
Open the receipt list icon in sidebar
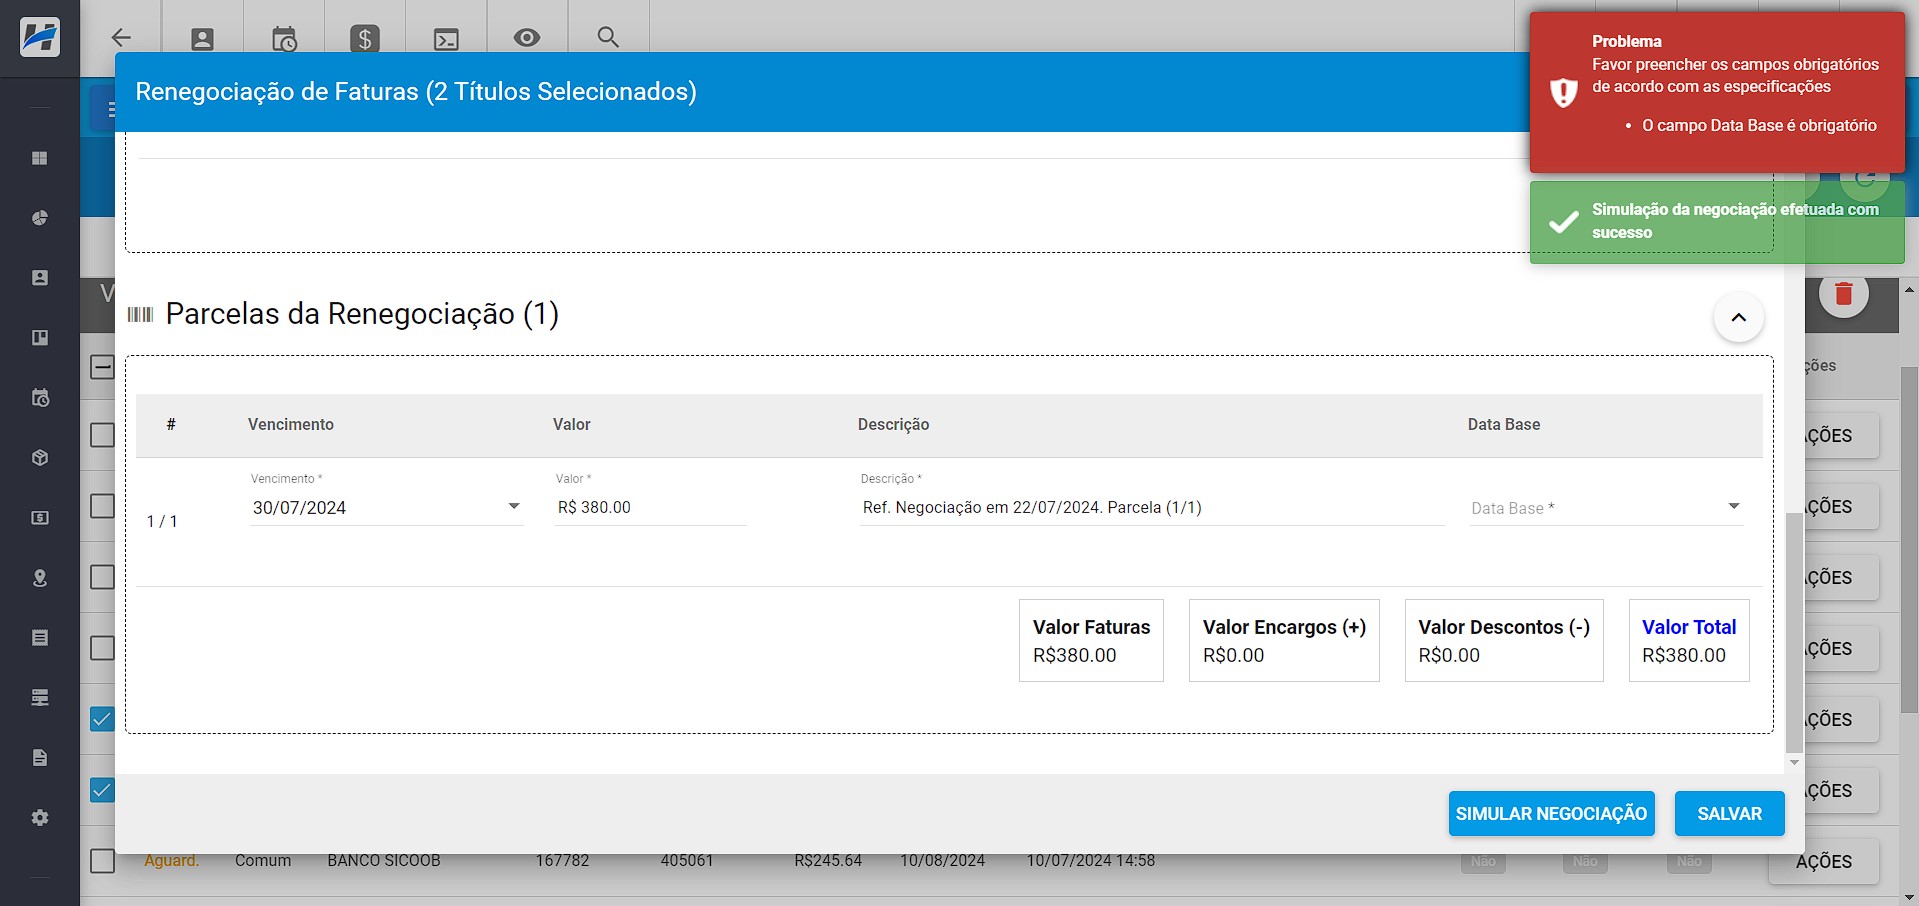coord(40,638)
